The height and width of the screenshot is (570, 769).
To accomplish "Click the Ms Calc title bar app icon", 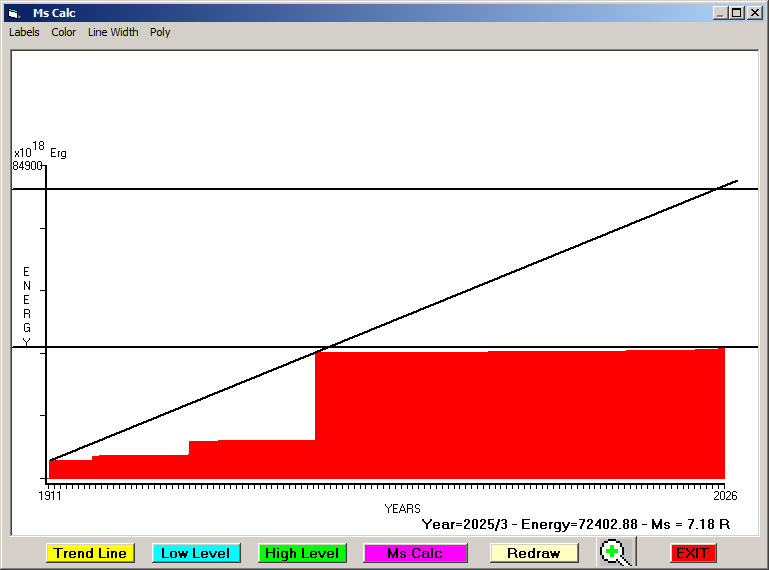I will 14,13.
